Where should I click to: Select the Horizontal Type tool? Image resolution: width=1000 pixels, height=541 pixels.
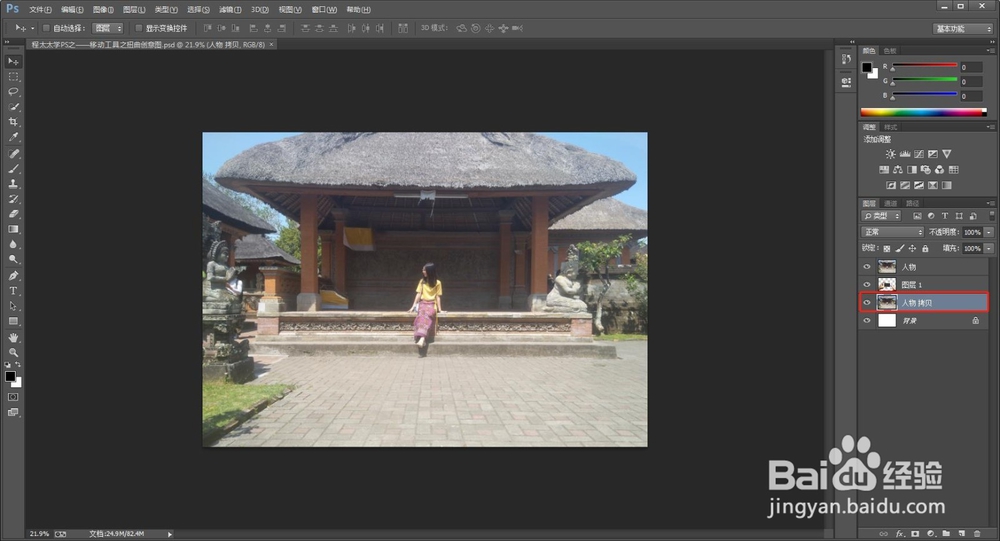(13, 291)
